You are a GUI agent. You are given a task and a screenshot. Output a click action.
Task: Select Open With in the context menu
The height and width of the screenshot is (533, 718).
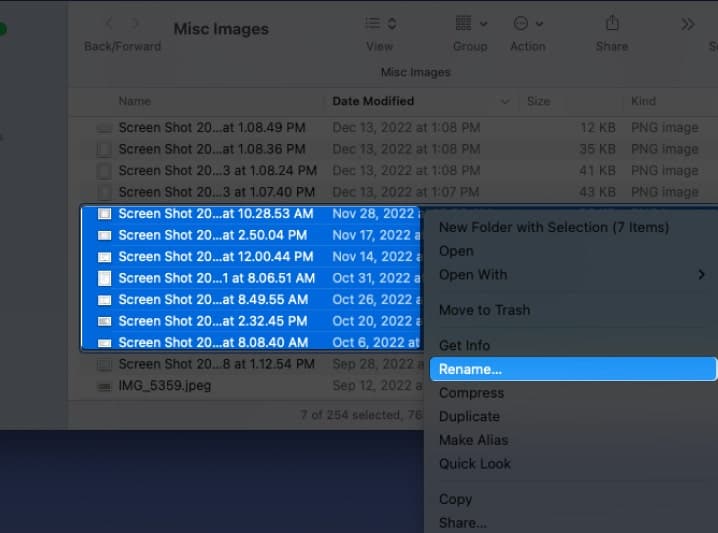pyautogui.click(x=473, y=275)
